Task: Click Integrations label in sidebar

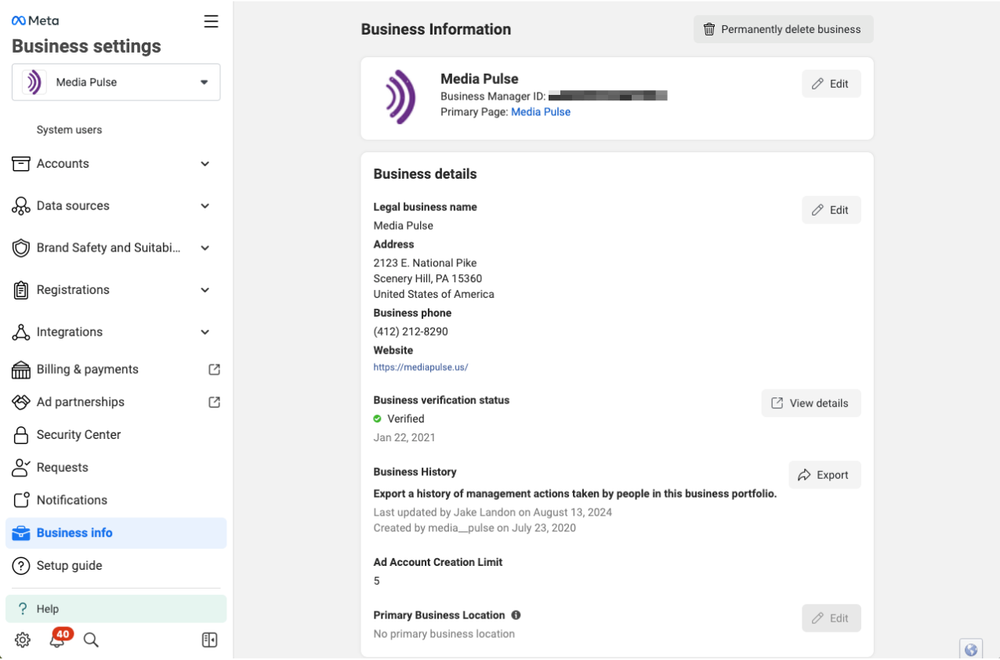Action: pos(69,332)
